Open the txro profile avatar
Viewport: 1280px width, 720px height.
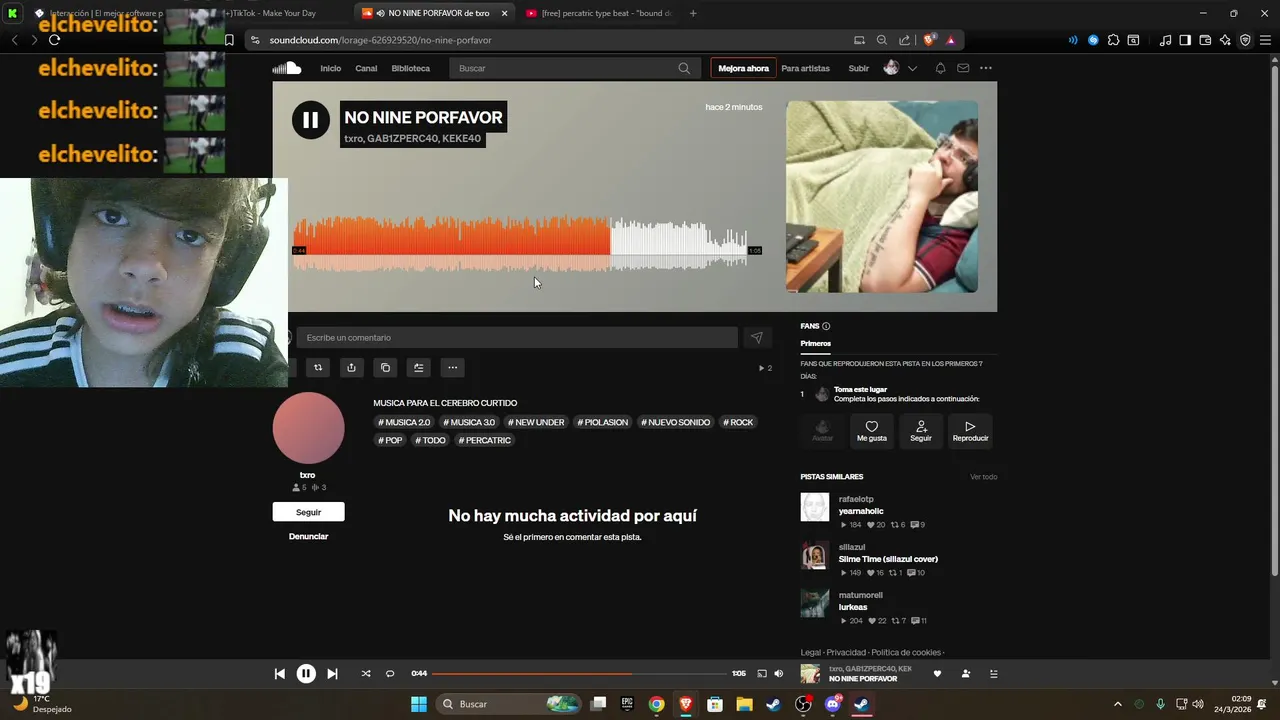308,428
